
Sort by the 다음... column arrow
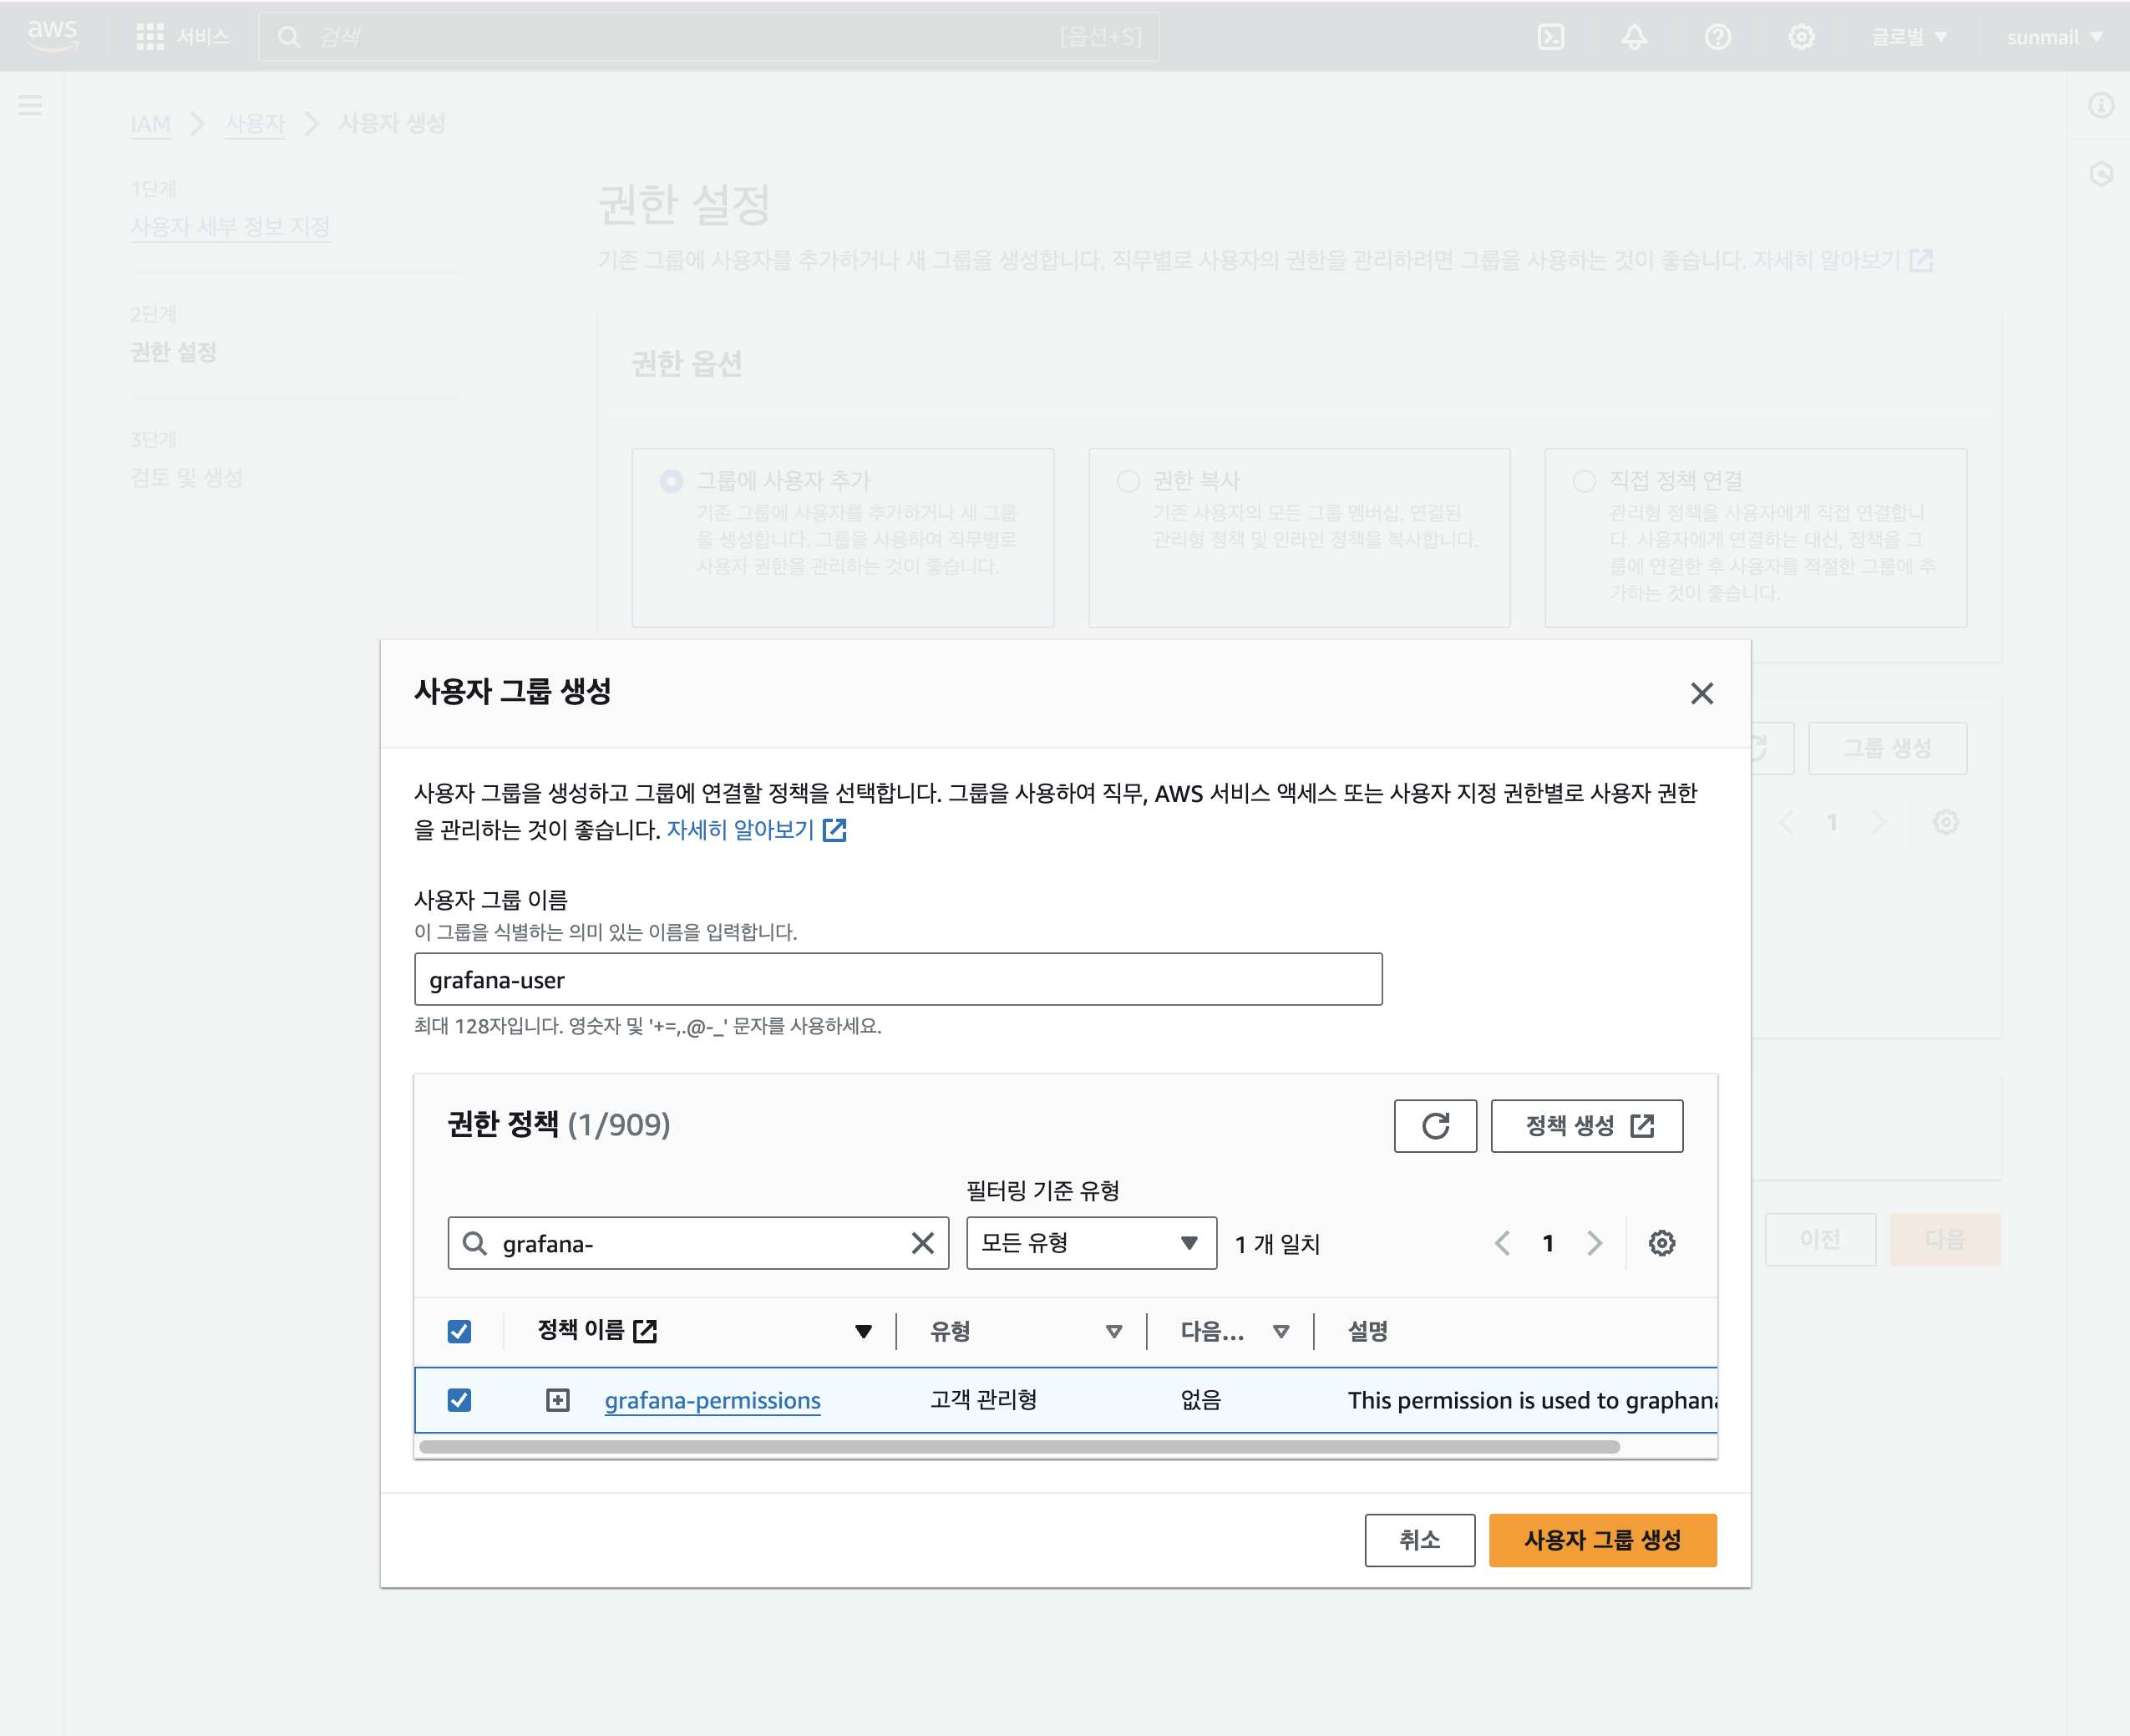tap(1281, 1331)
